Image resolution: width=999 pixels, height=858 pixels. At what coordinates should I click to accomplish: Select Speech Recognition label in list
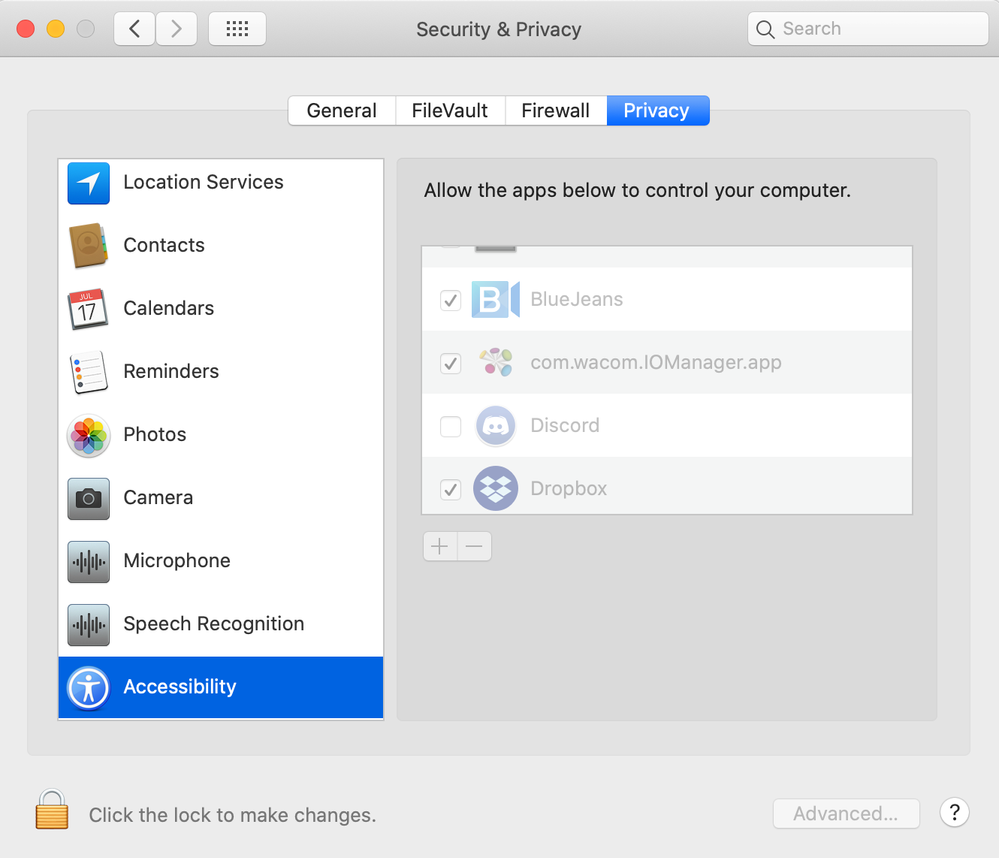click(214, 624)
